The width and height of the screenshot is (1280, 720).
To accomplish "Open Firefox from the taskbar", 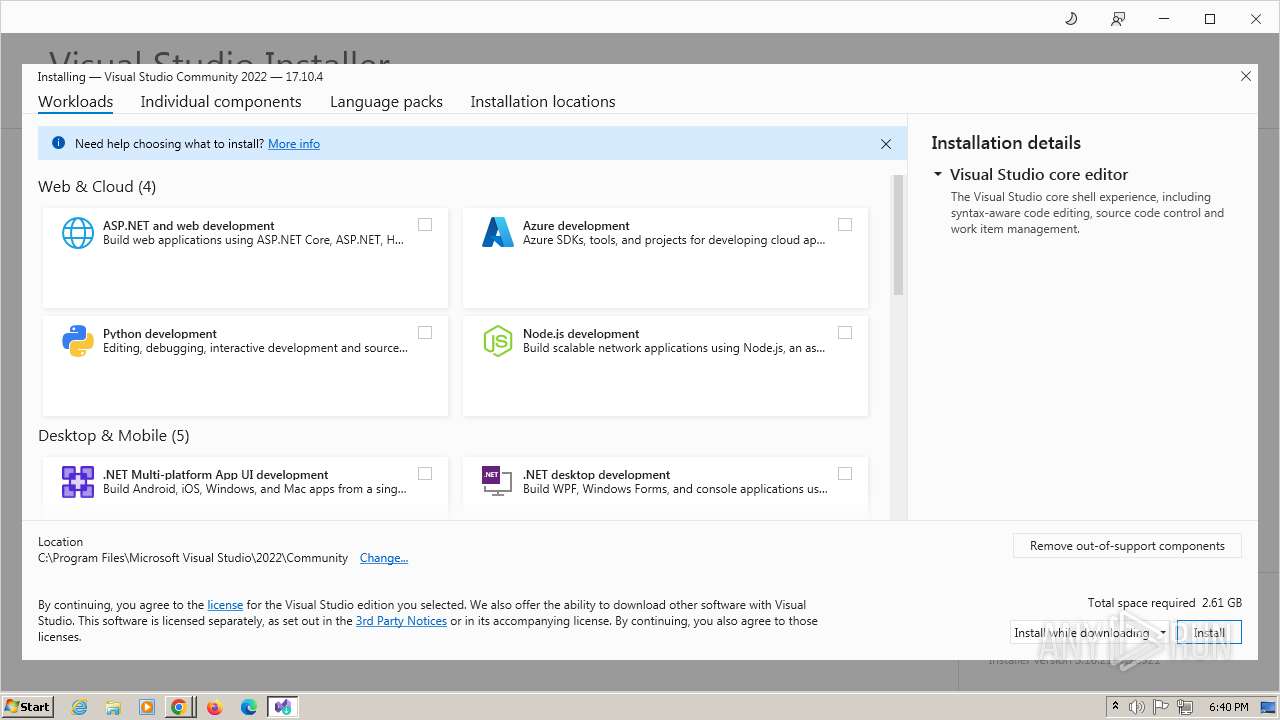I will 214,707.
